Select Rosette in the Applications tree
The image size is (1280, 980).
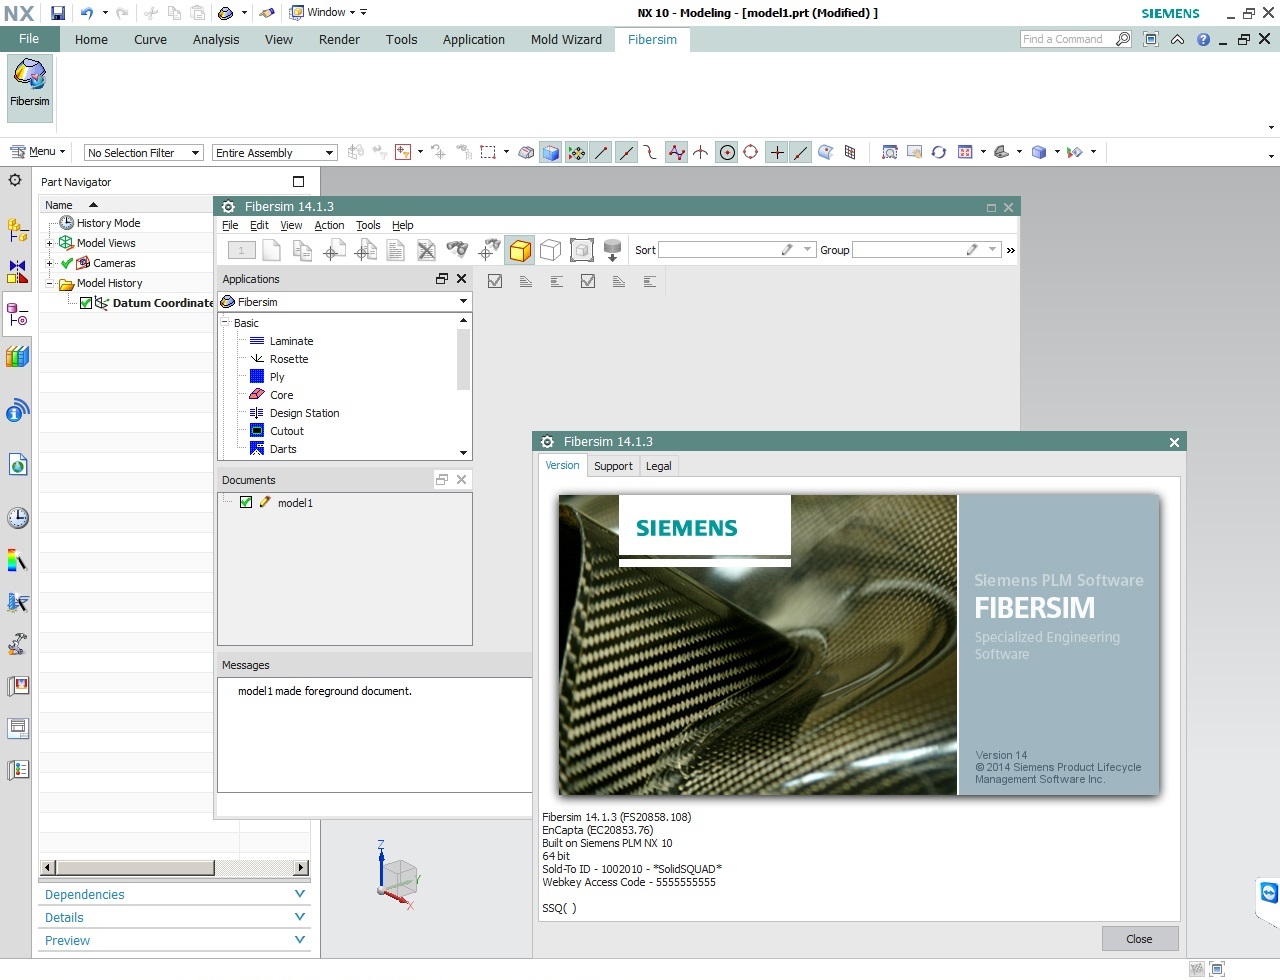coord(289,359)
